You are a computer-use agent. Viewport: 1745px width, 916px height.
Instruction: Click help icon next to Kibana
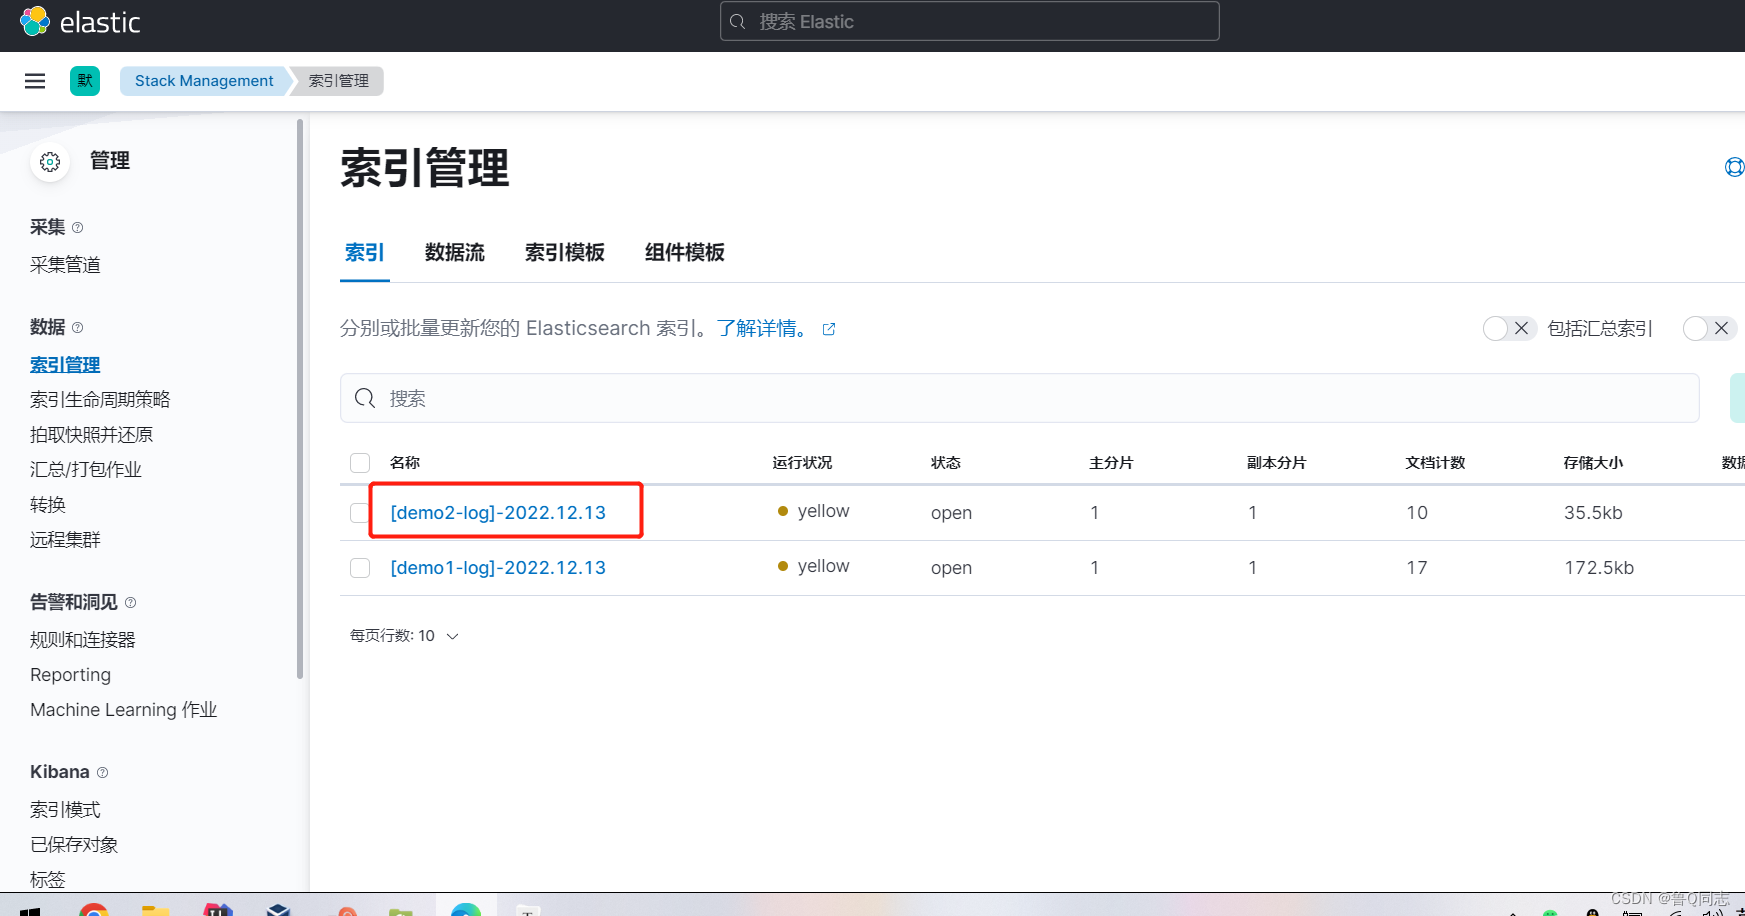(x=103, y=773)
